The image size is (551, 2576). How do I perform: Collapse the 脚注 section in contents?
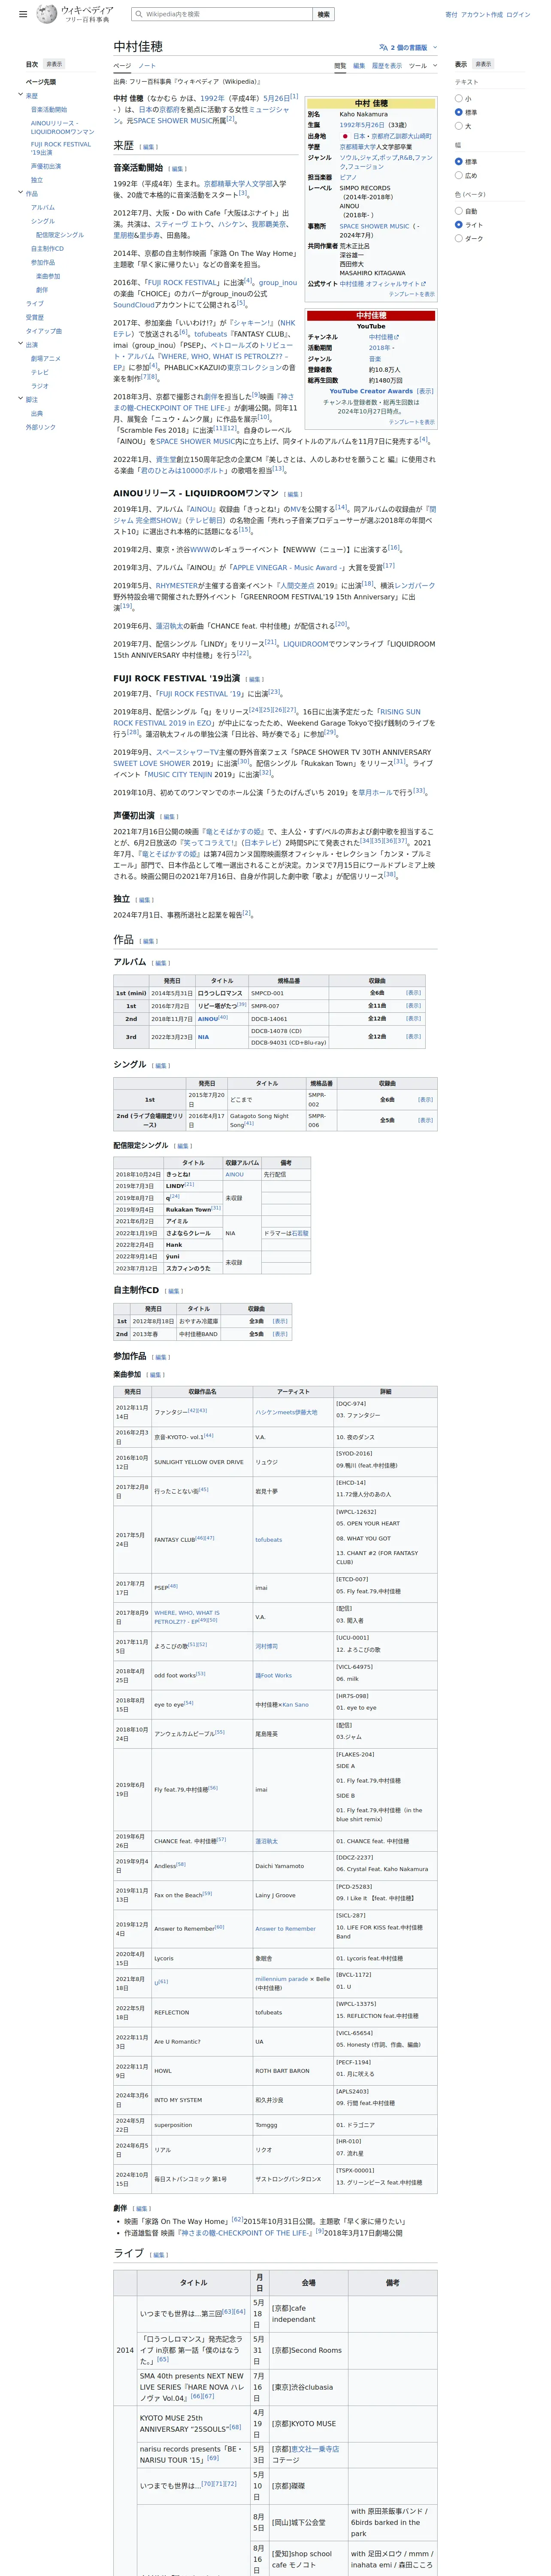point(21,399)
